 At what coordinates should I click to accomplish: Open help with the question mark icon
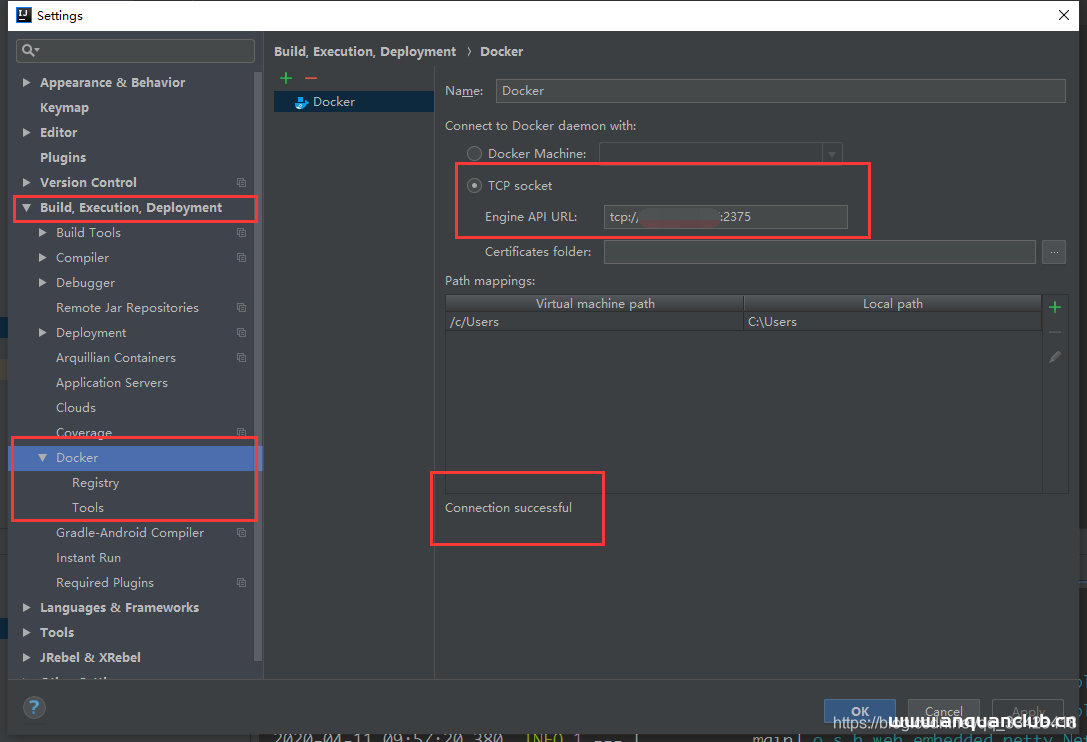[34, 707]
